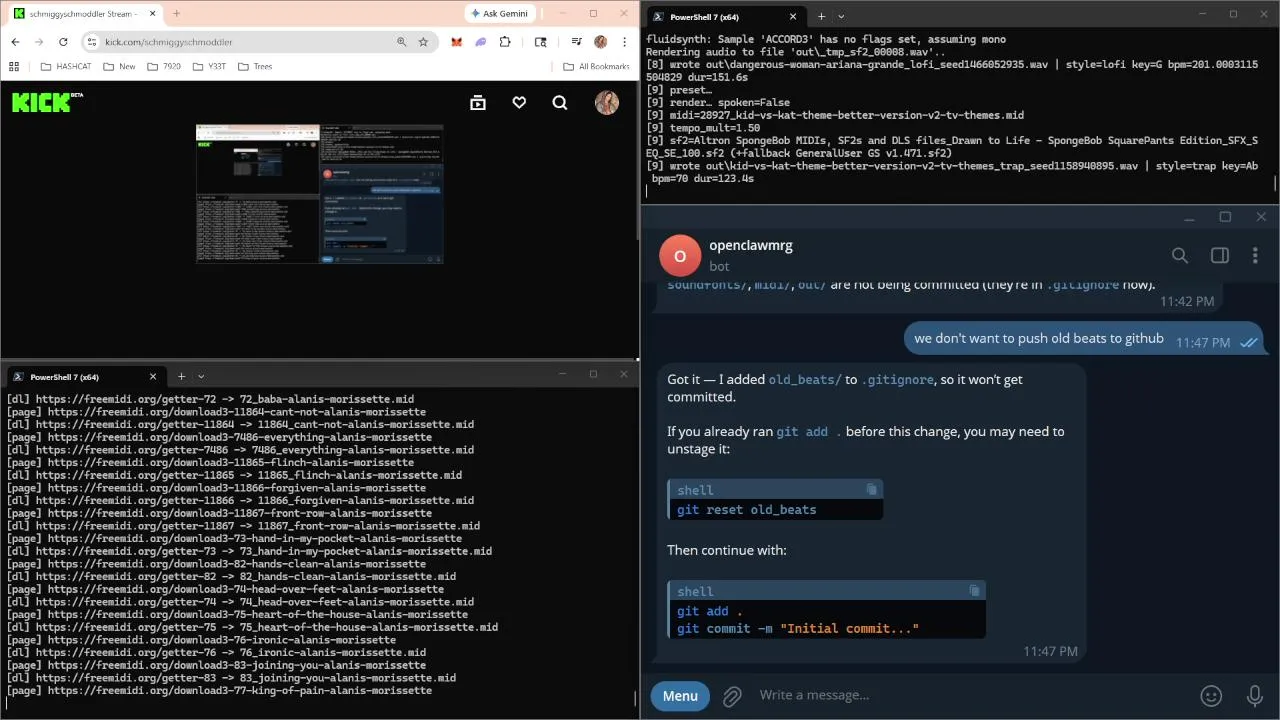The height and width of the screenshot is (720, 1280).
Task: Close the PowerShell tab in top-right terminal
Action: coord(793,16)
